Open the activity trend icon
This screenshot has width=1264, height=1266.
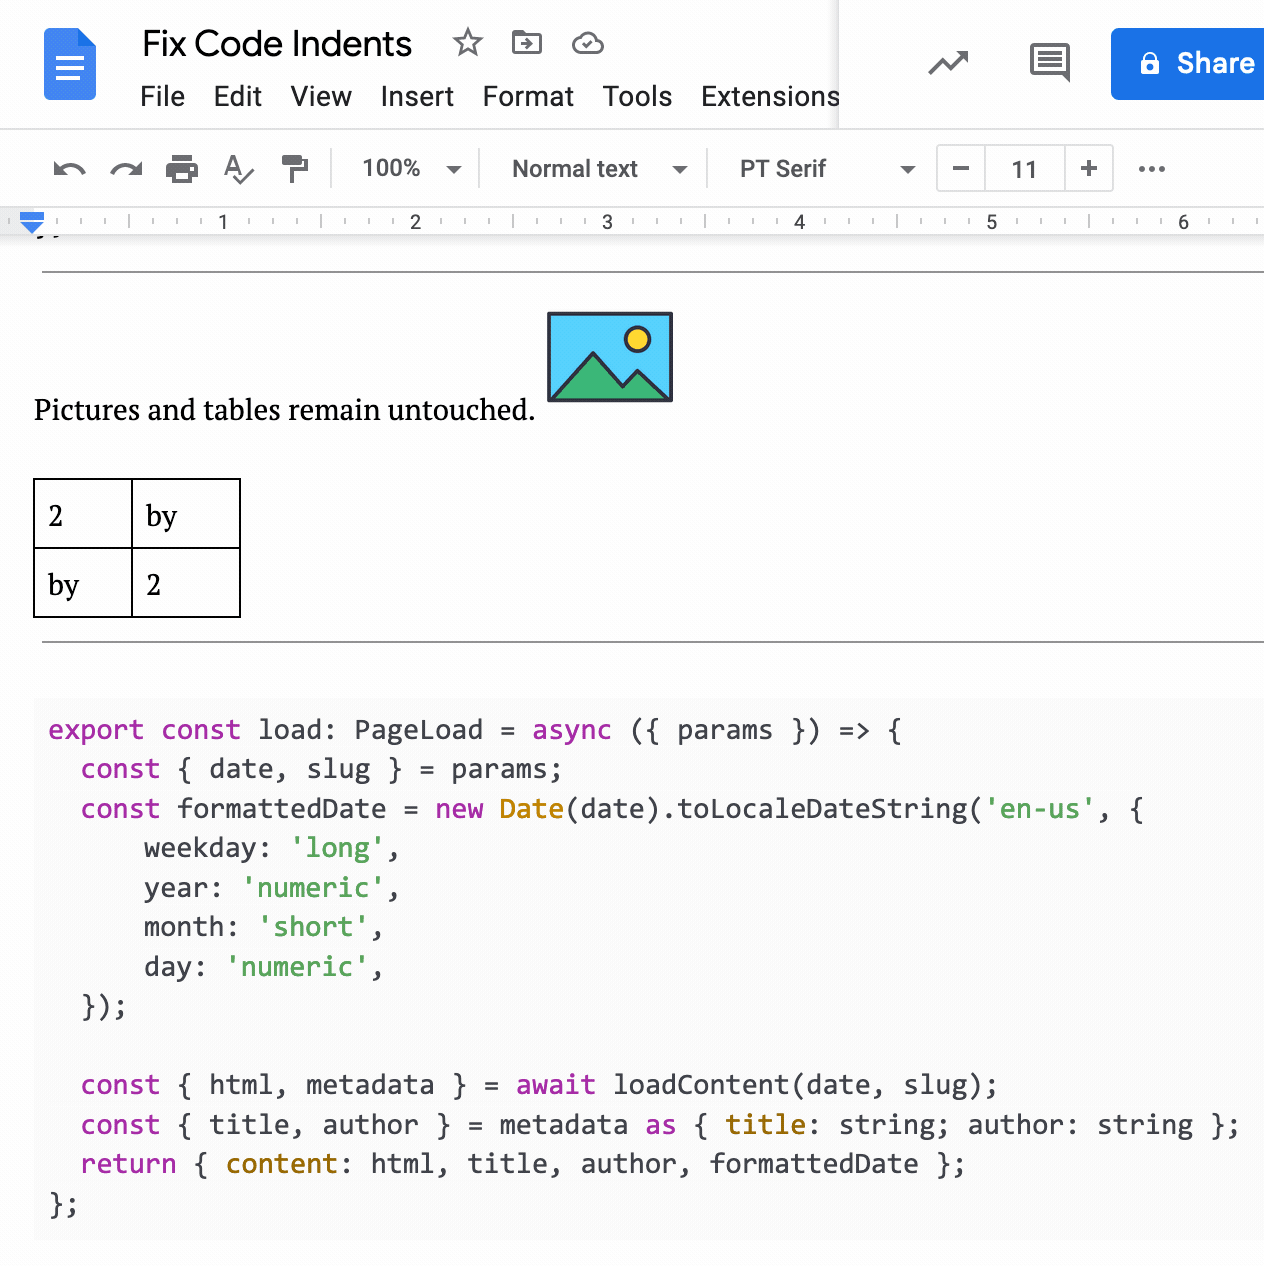tap(948, 64)
